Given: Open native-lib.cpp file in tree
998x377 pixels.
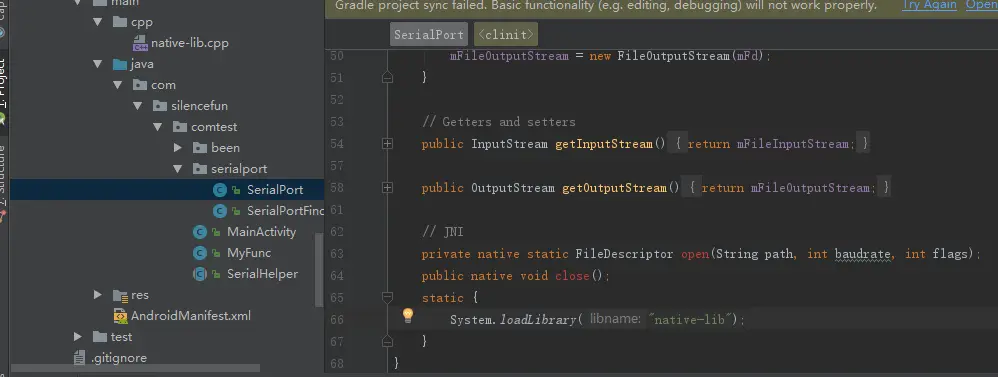Looking at the screenshot, I should pyautogui.click(x=189, y=43).
